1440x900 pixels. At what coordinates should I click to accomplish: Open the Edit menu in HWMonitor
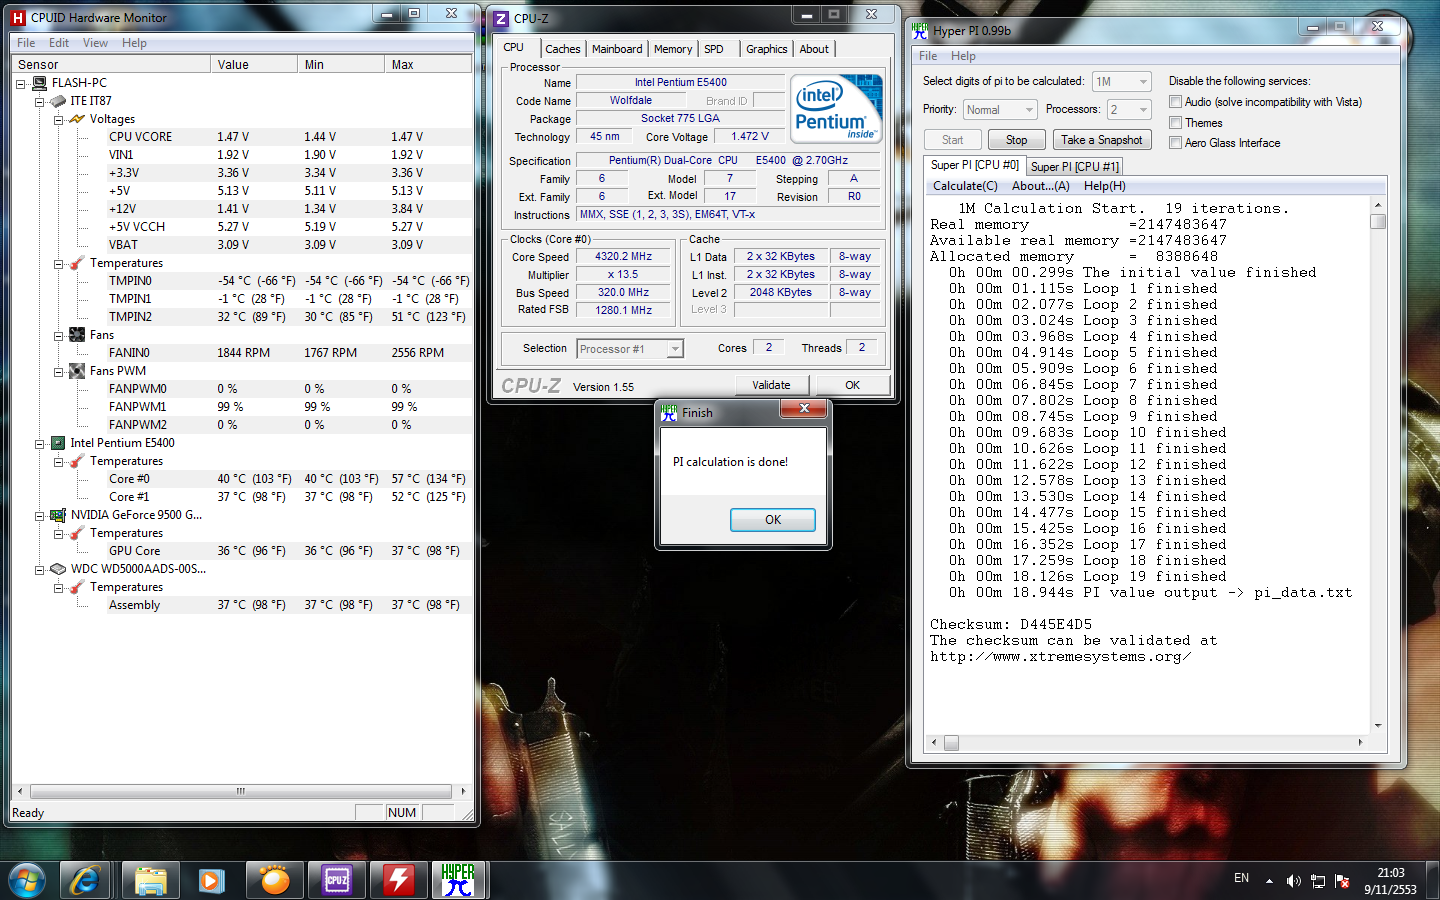click(x=59, y=43)
